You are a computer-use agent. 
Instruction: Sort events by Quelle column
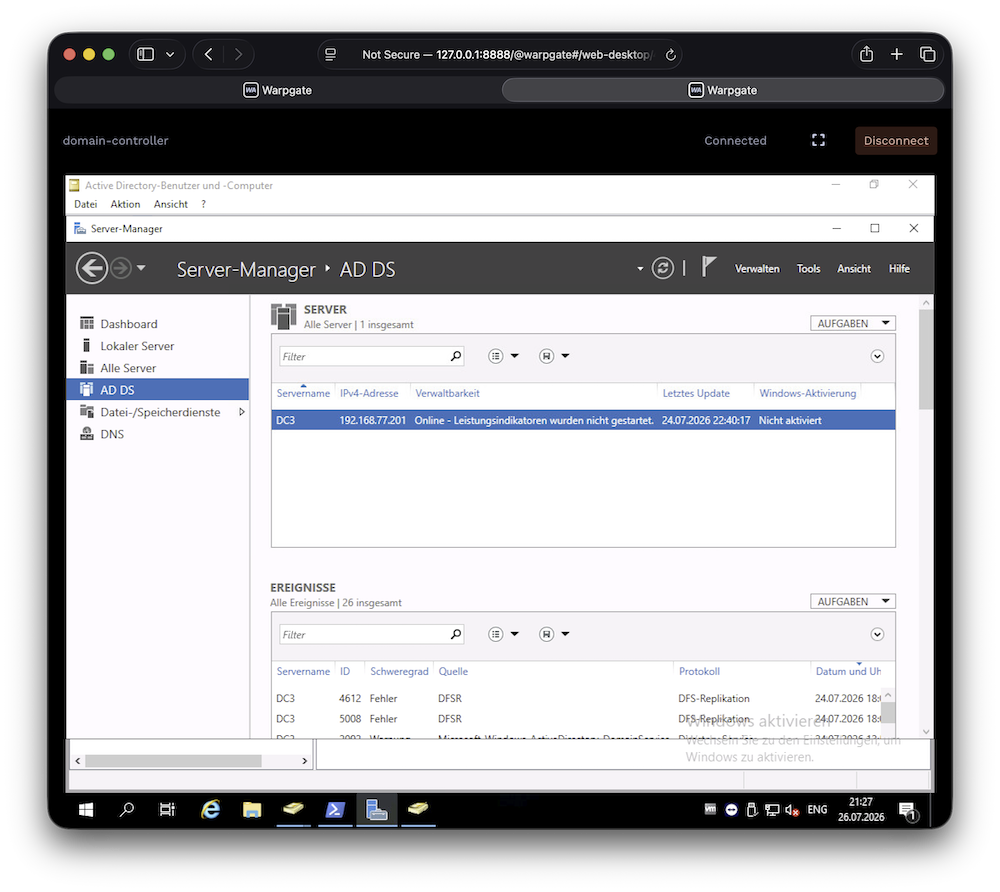(453, 671)
